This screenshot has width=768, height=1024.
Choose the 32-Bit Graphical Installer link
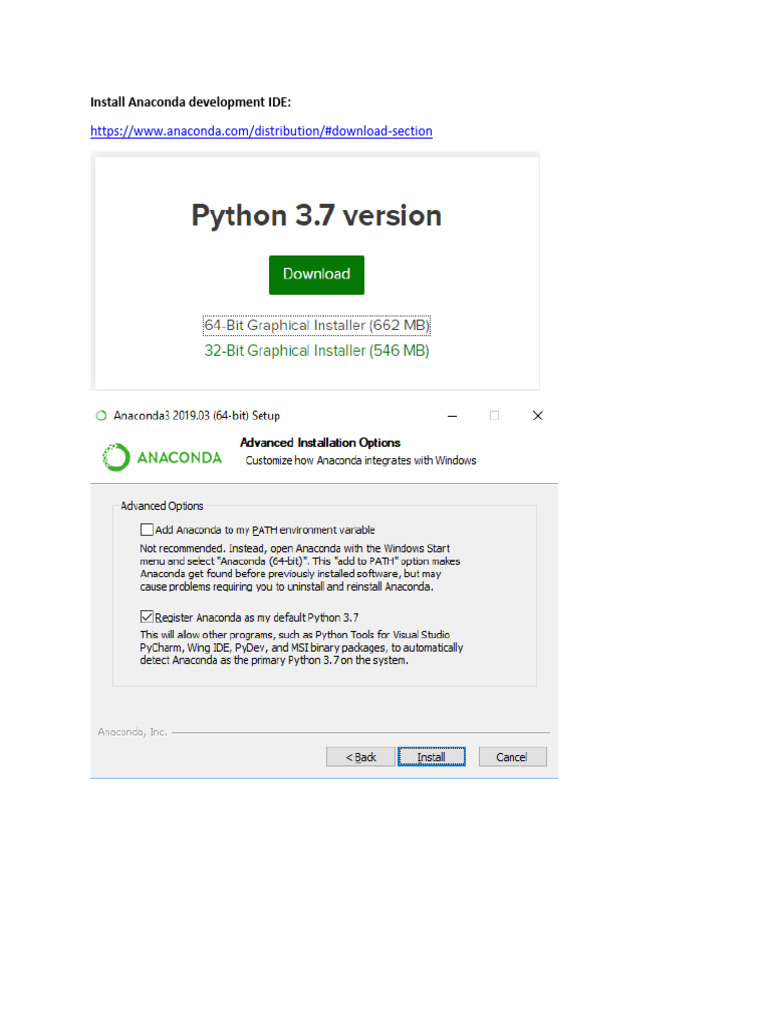(317, 351)
